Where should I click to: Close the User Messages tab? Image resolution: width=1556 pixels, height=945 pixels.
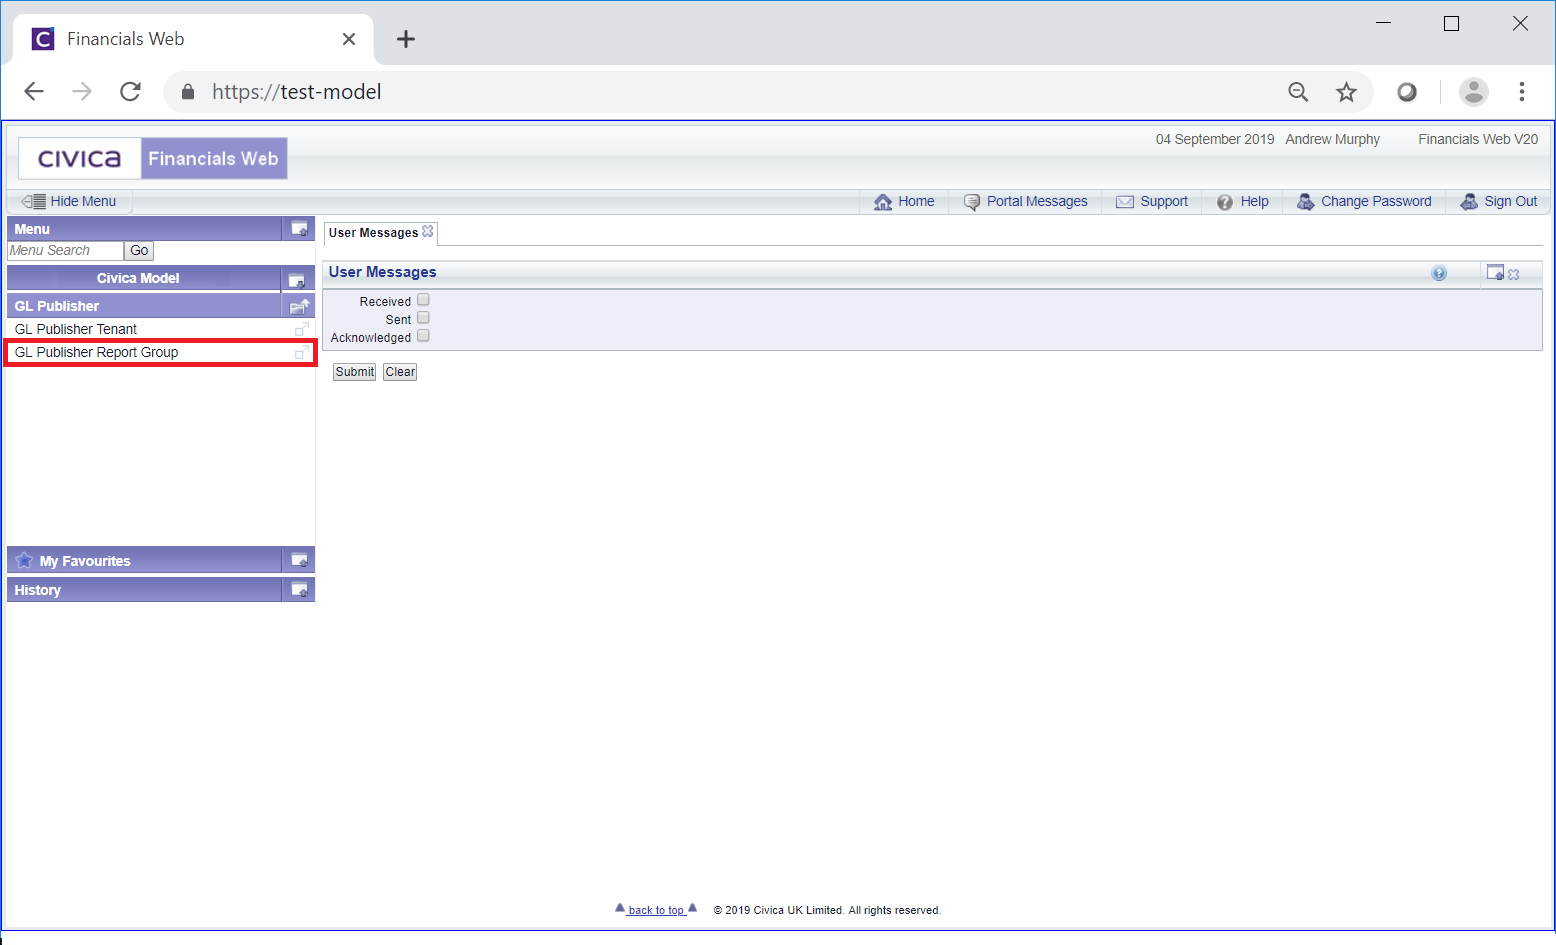pyautogui.click(x=428, y=231)
